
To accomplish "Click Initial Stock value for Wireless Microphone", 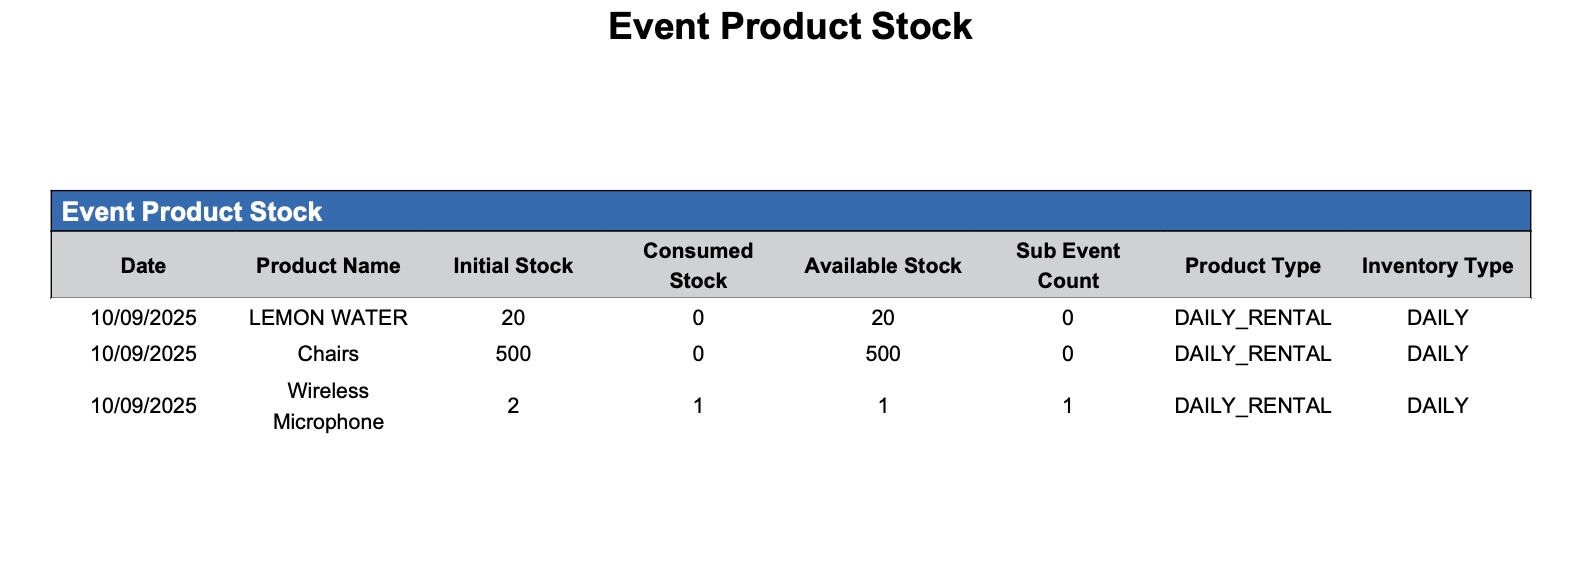I will point(513,406).
